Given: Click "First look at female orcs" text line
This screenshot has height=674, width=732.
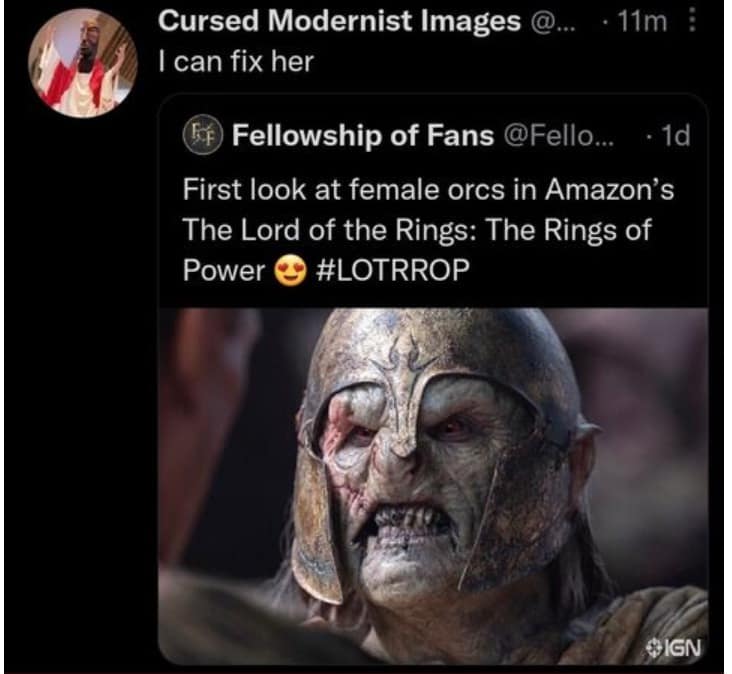Looking at the screenshot, I should [x=428, y=190].
